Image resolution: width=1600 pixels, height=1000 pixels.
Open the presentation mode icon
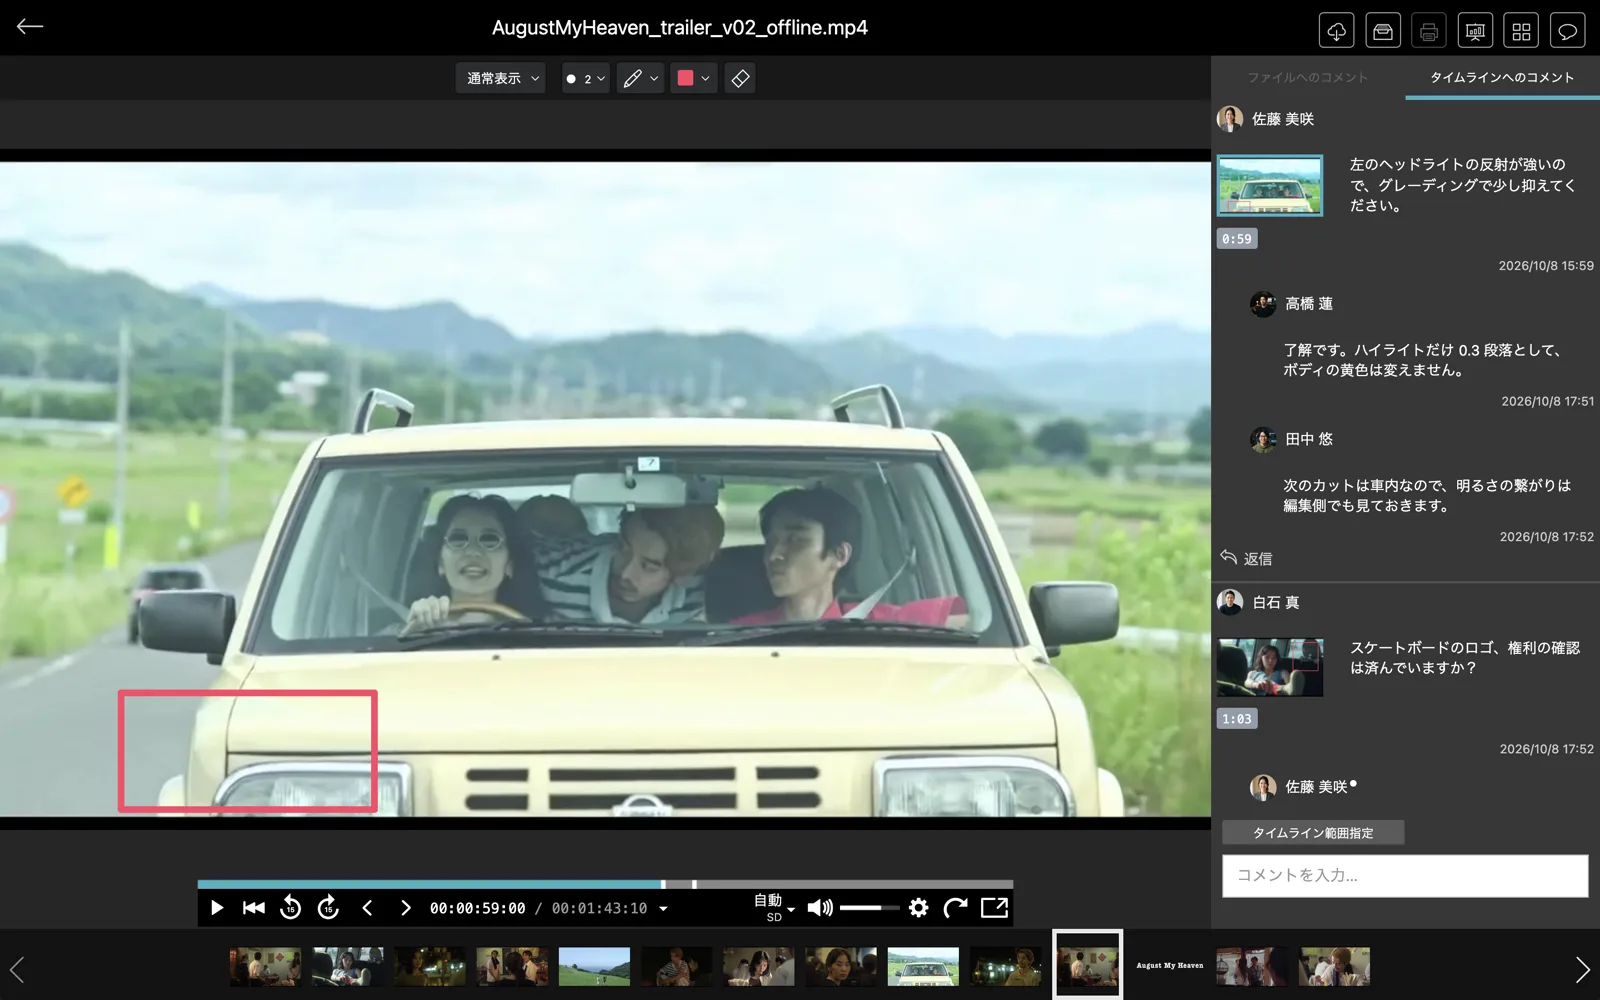(1475, 31)
